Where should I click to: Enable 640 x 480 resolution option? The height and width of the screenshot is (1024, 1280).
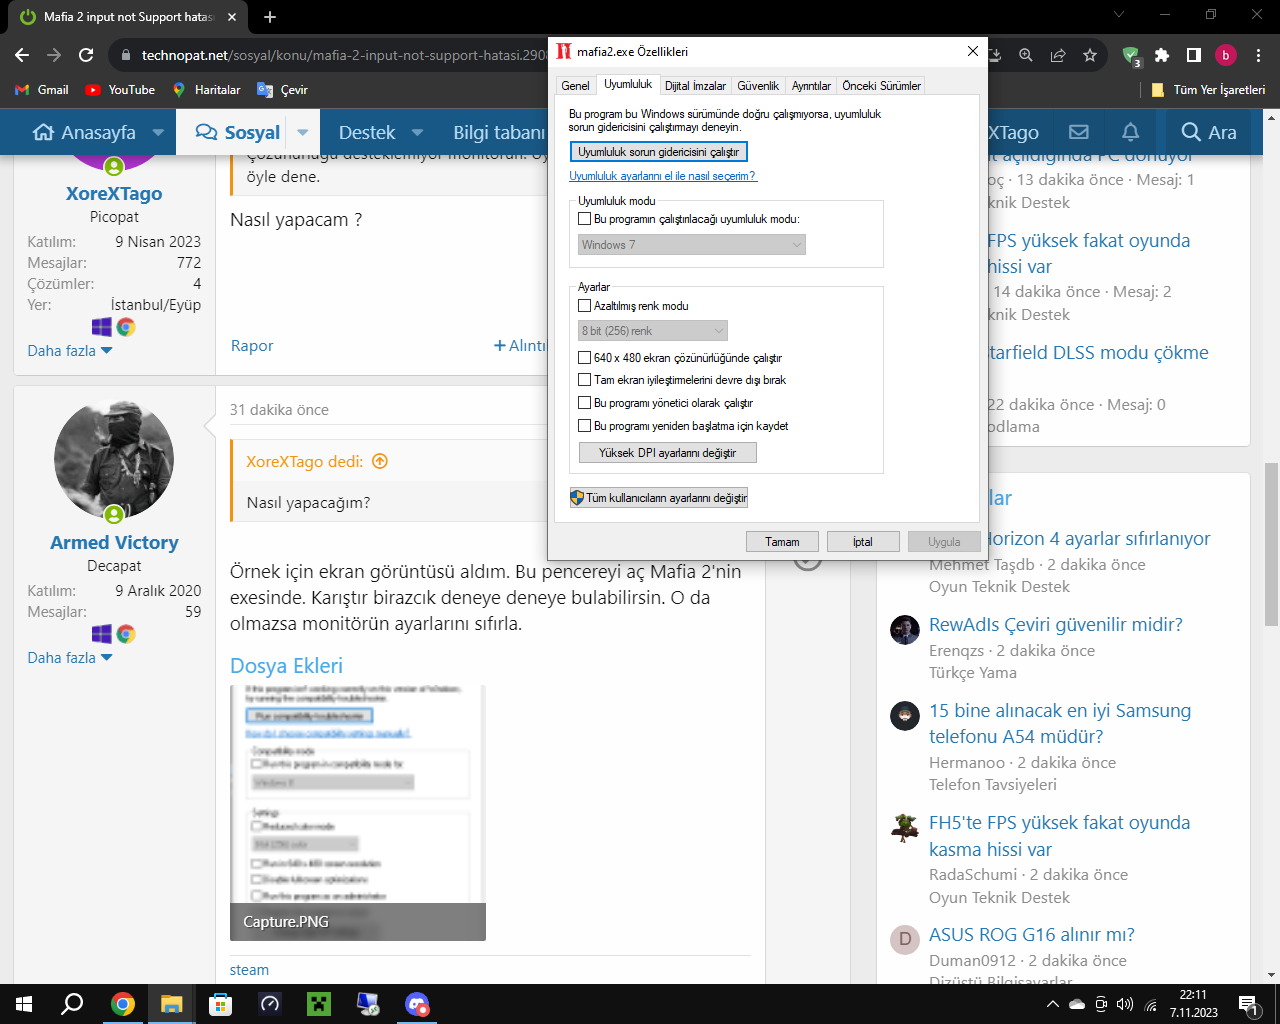point(585,357)
